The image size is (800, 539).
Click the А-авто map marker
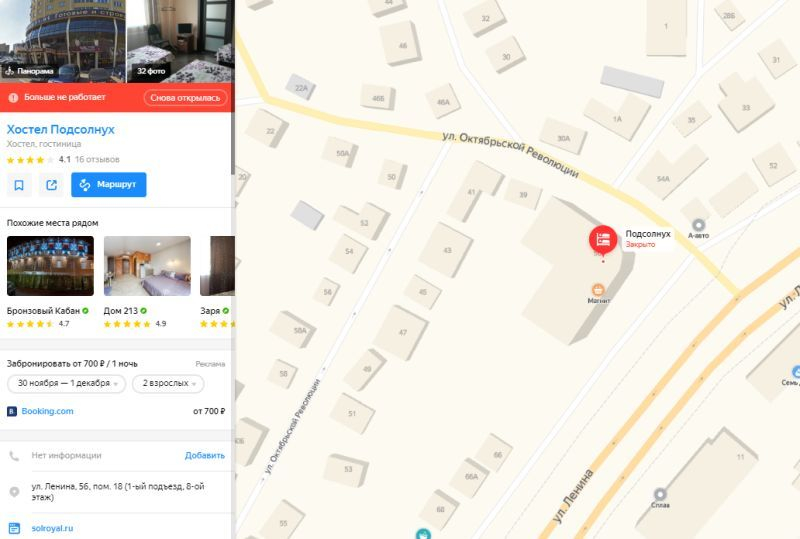coord(698,225)
